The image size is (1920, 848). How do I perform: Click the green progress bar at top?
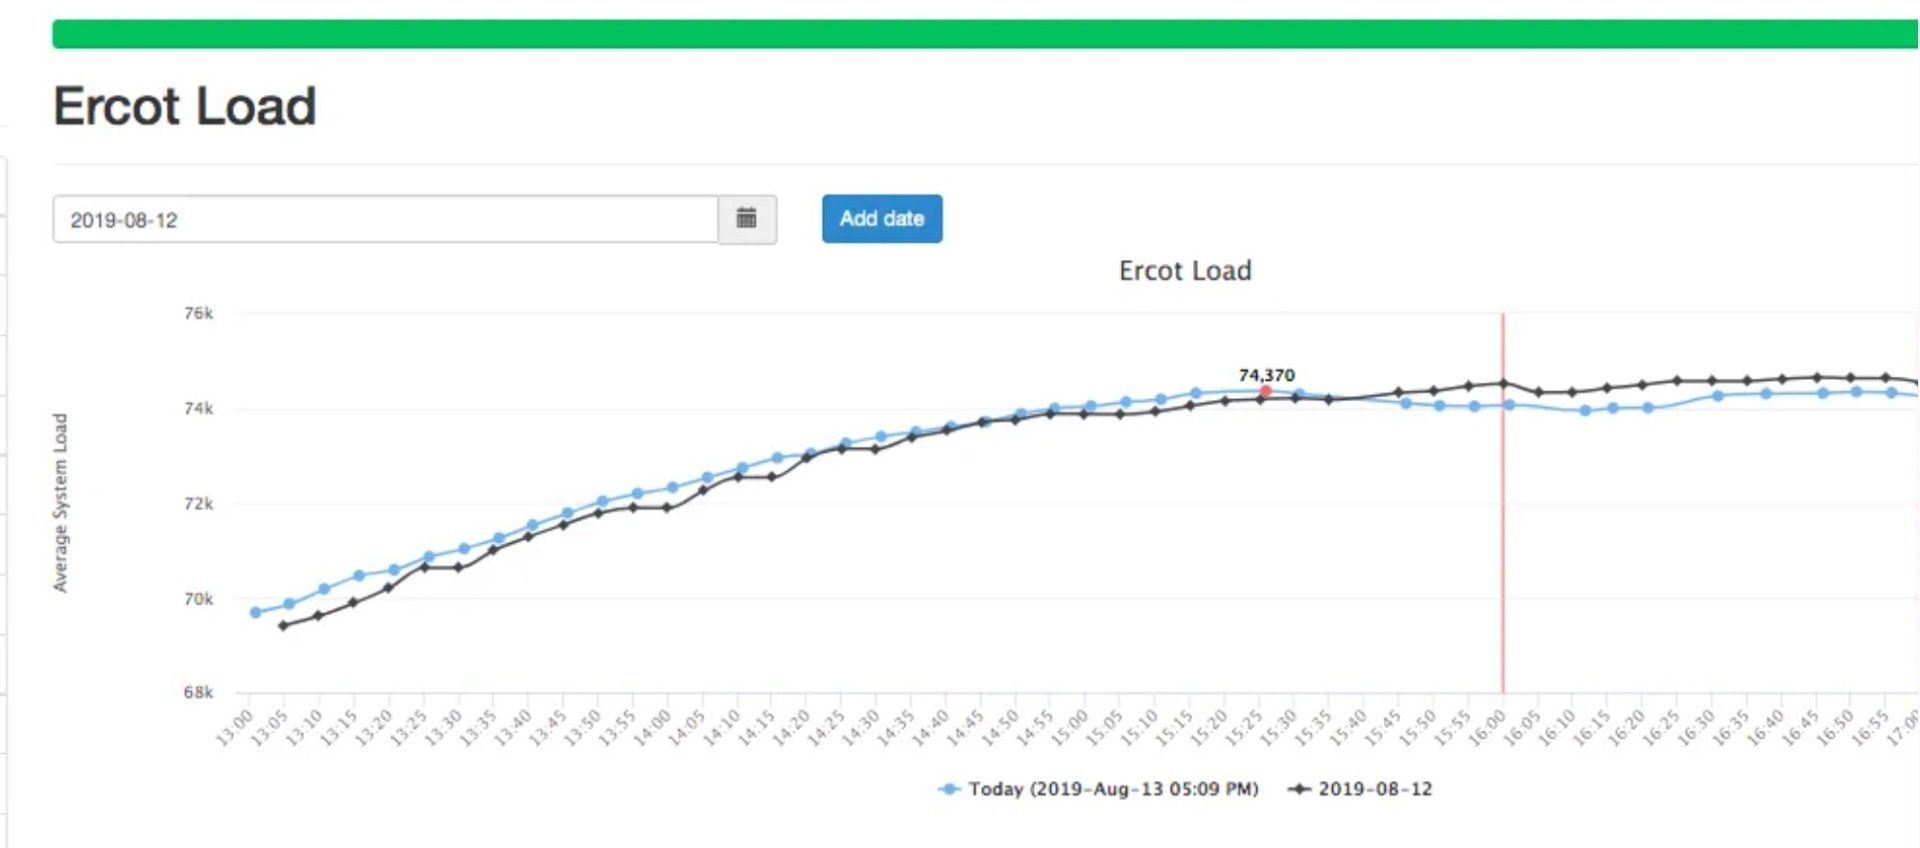point(985,34)
